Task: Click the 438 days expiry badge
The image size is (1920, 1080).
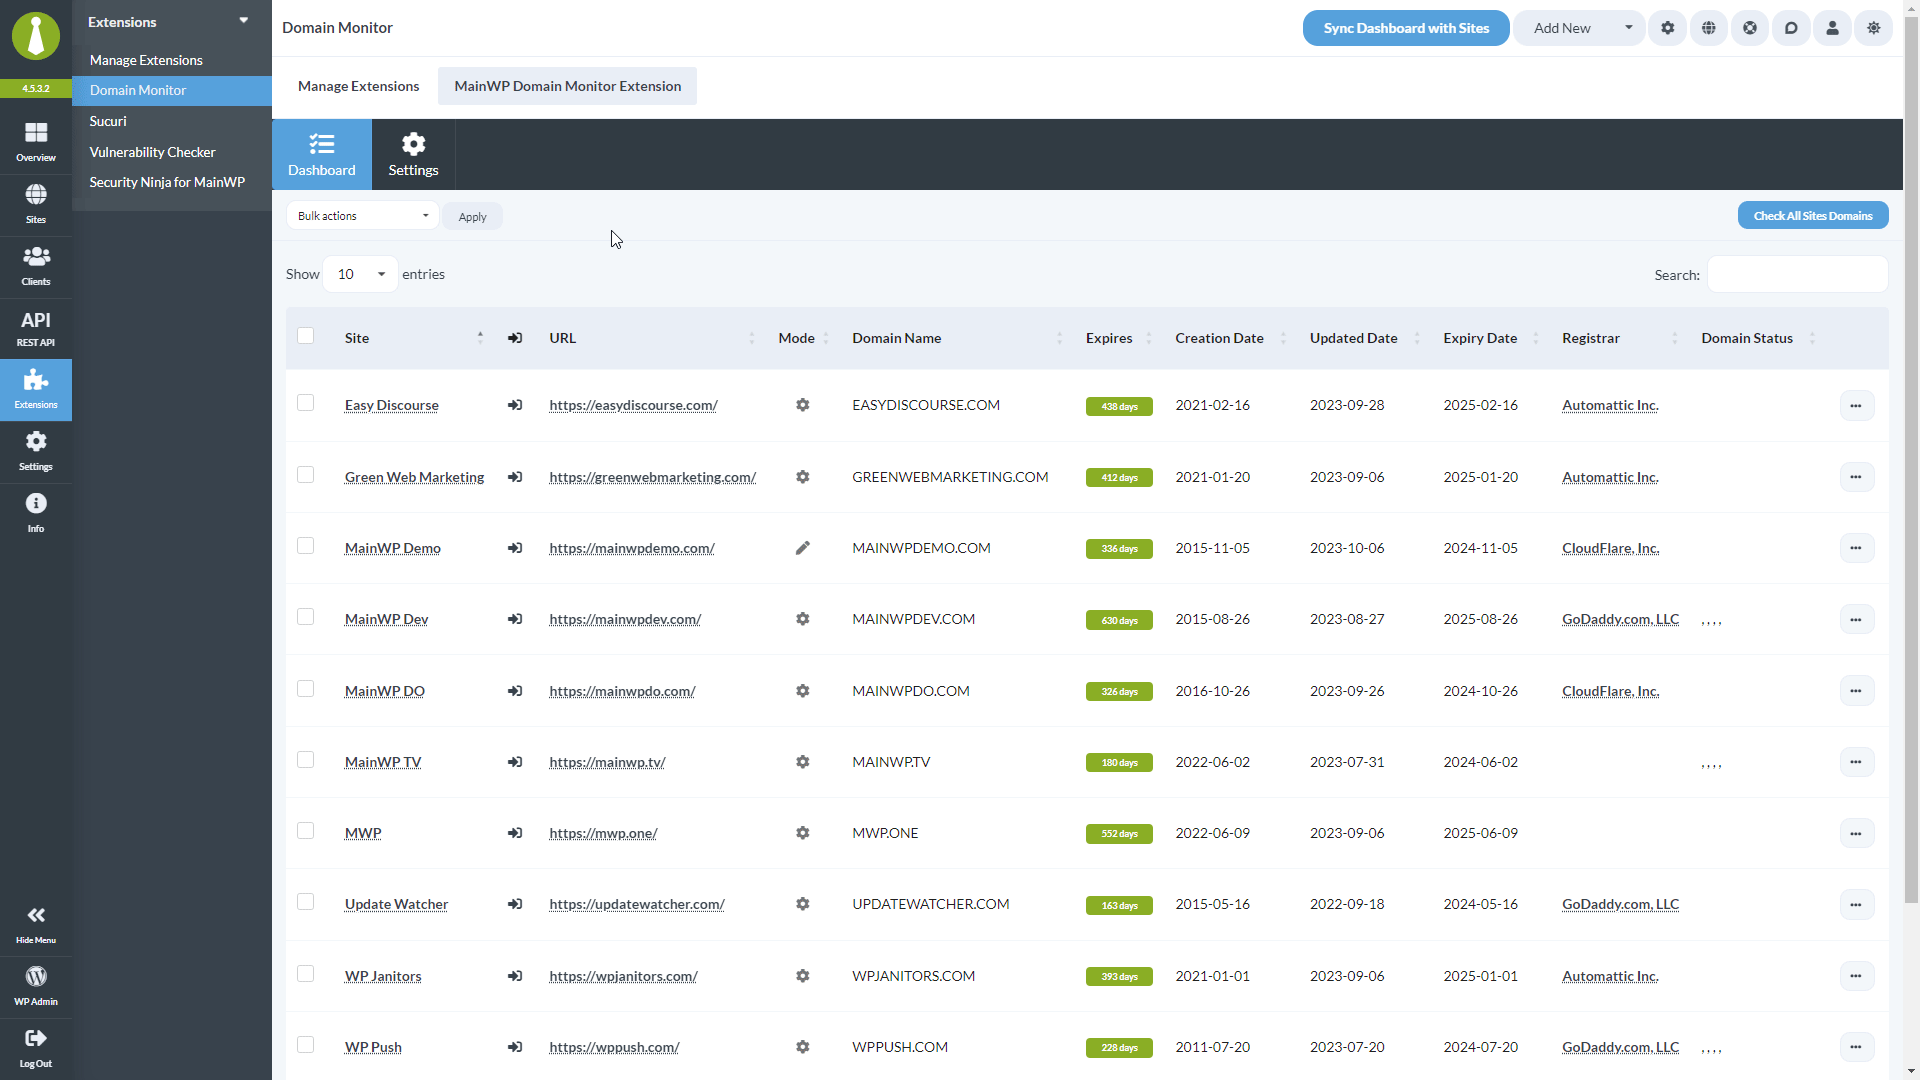Action: 1119,407
